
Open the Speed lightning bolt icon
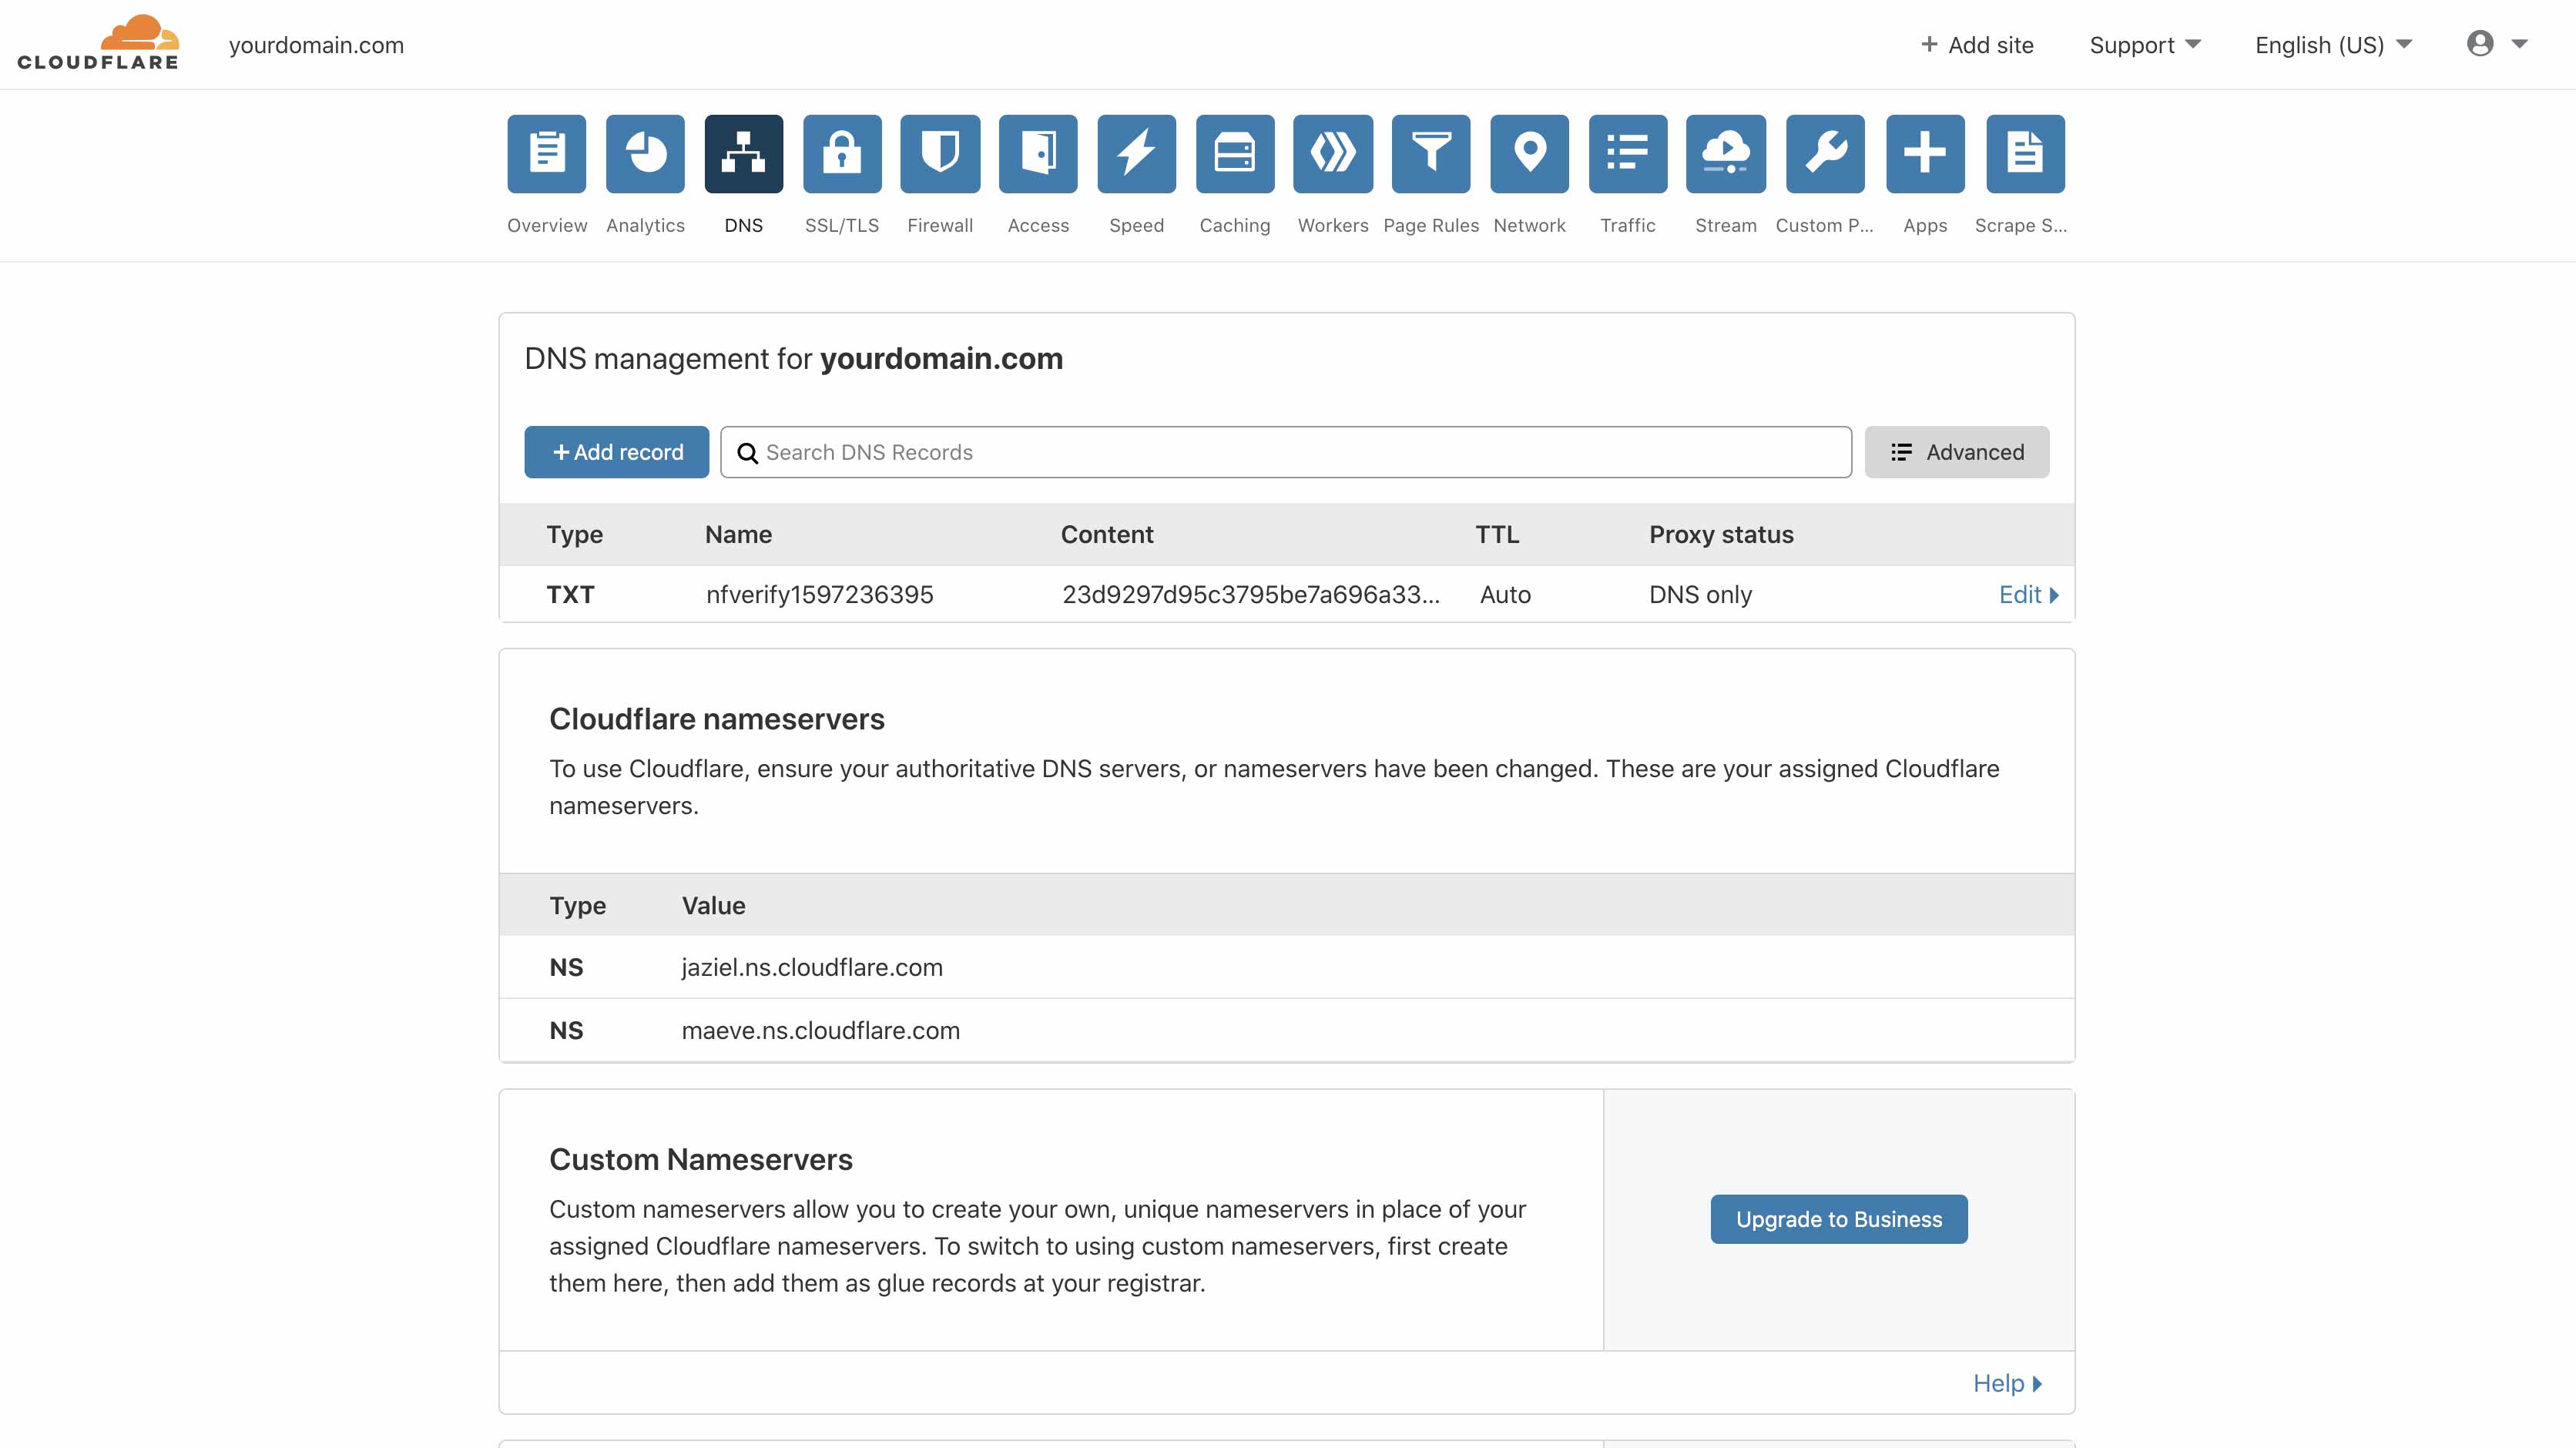tap(1136, 153)
